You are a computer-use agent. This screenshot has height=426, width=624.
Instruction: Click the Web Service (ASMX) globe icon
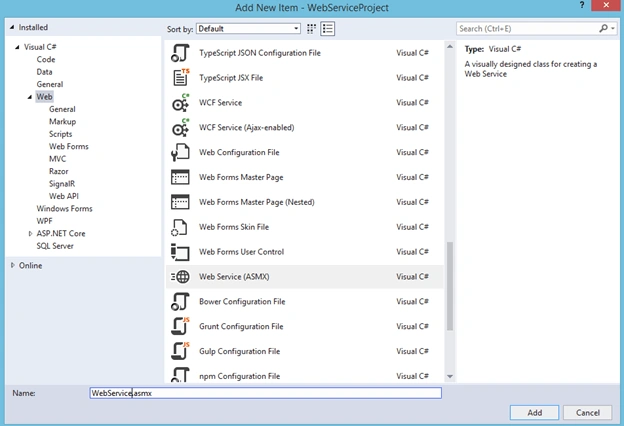181,277
